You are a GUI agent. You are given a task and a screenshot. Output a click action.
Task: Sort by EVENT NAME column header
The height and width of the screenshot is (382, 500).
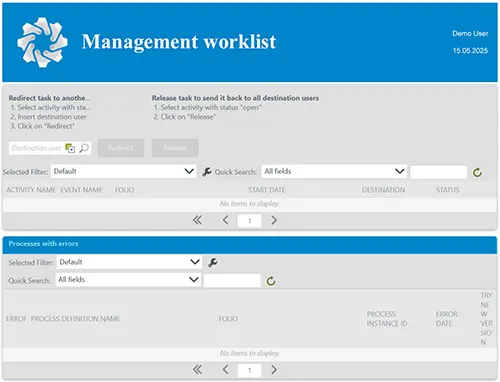(x=81, y=190)
